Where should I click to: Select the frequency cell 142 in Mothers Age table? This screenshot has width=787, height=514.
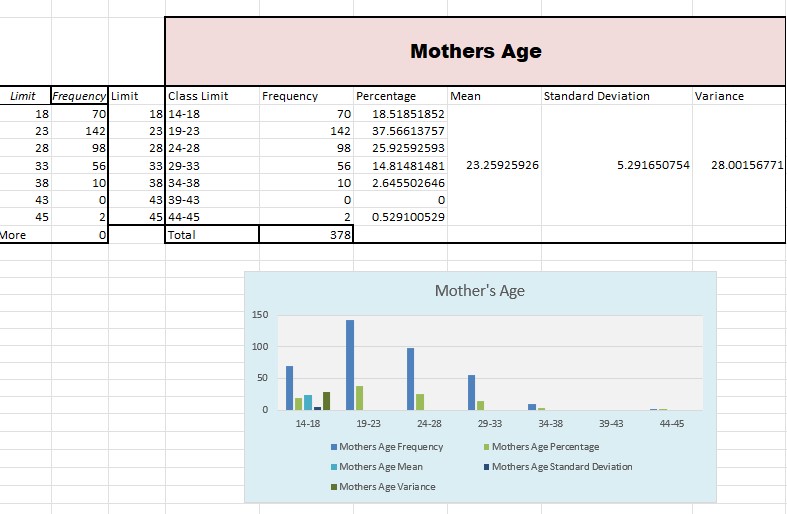pos(306,131)
